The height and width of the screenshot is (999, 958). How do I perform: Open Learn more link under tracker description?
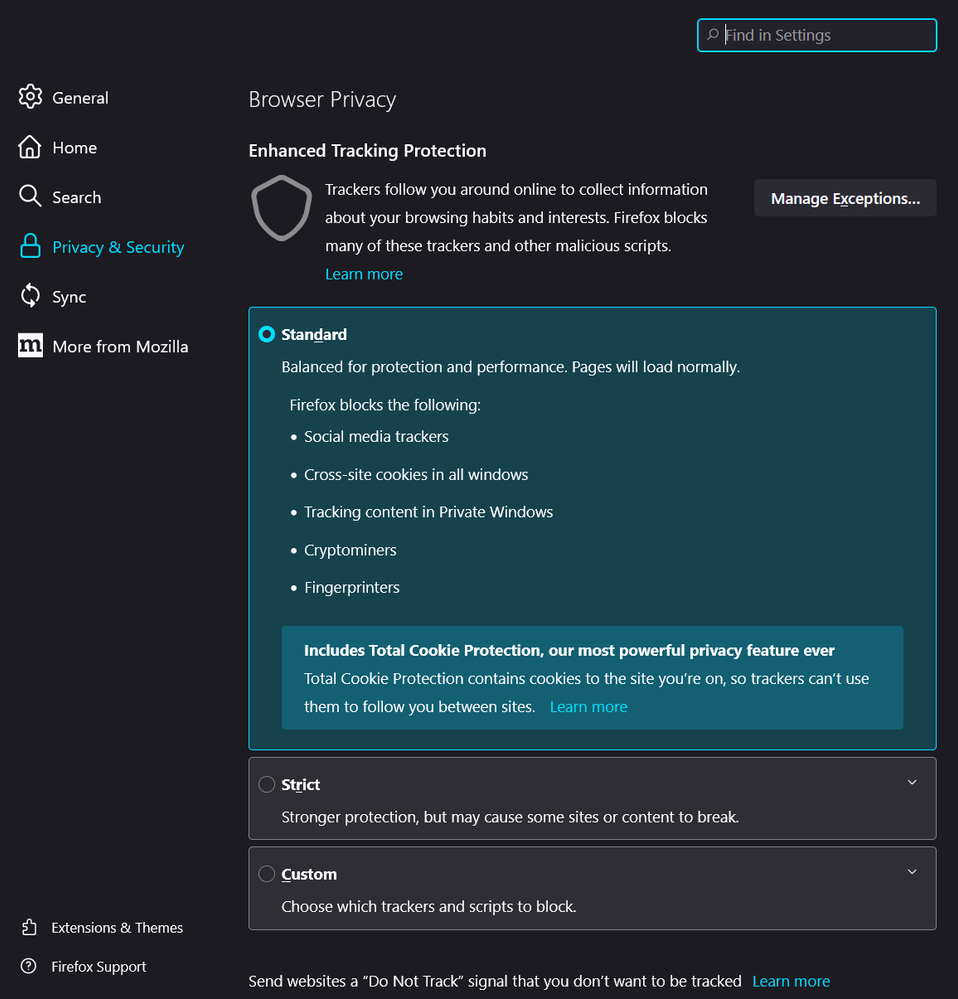pyautogui.click(x=364, y=274)
